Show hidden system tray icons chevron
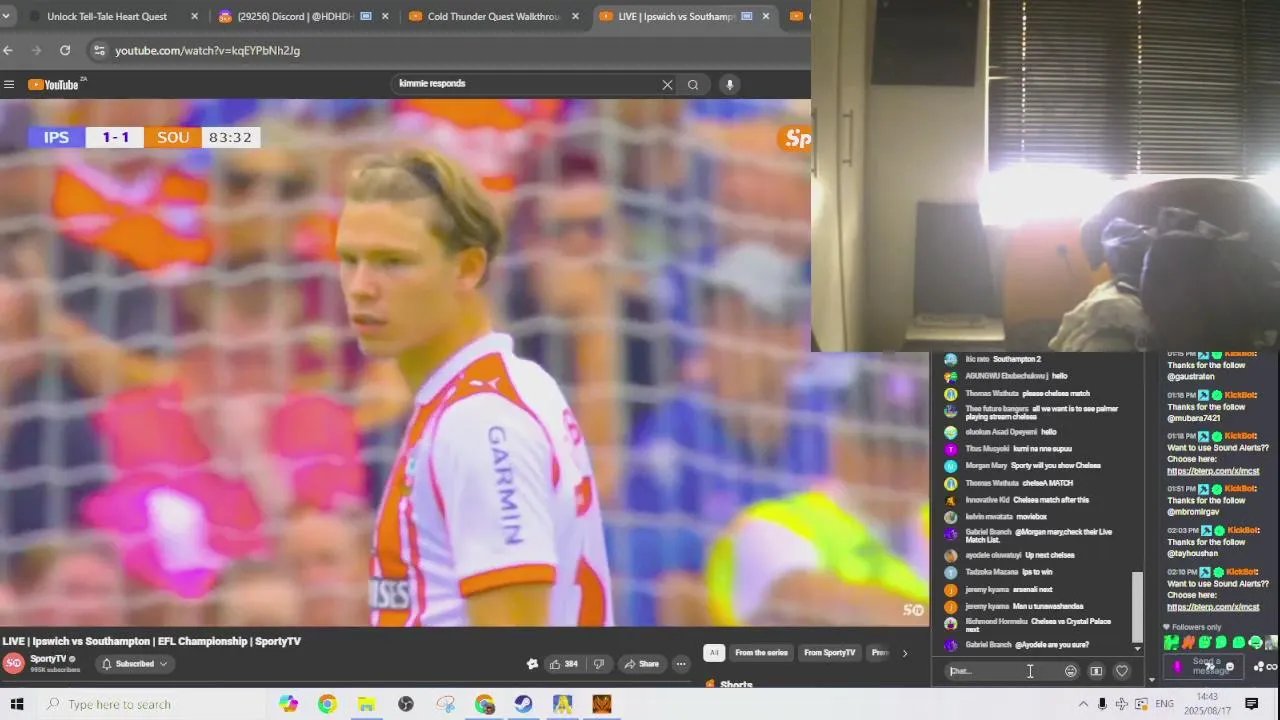This screenshot has width=1280, height=720. pyautogui.click(x=1083, y=704)
